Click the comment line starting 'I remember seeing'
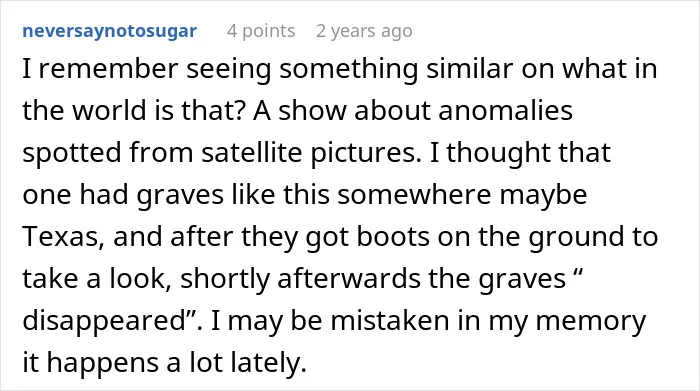Screen dimensions: 700x391 pos(340,70)
